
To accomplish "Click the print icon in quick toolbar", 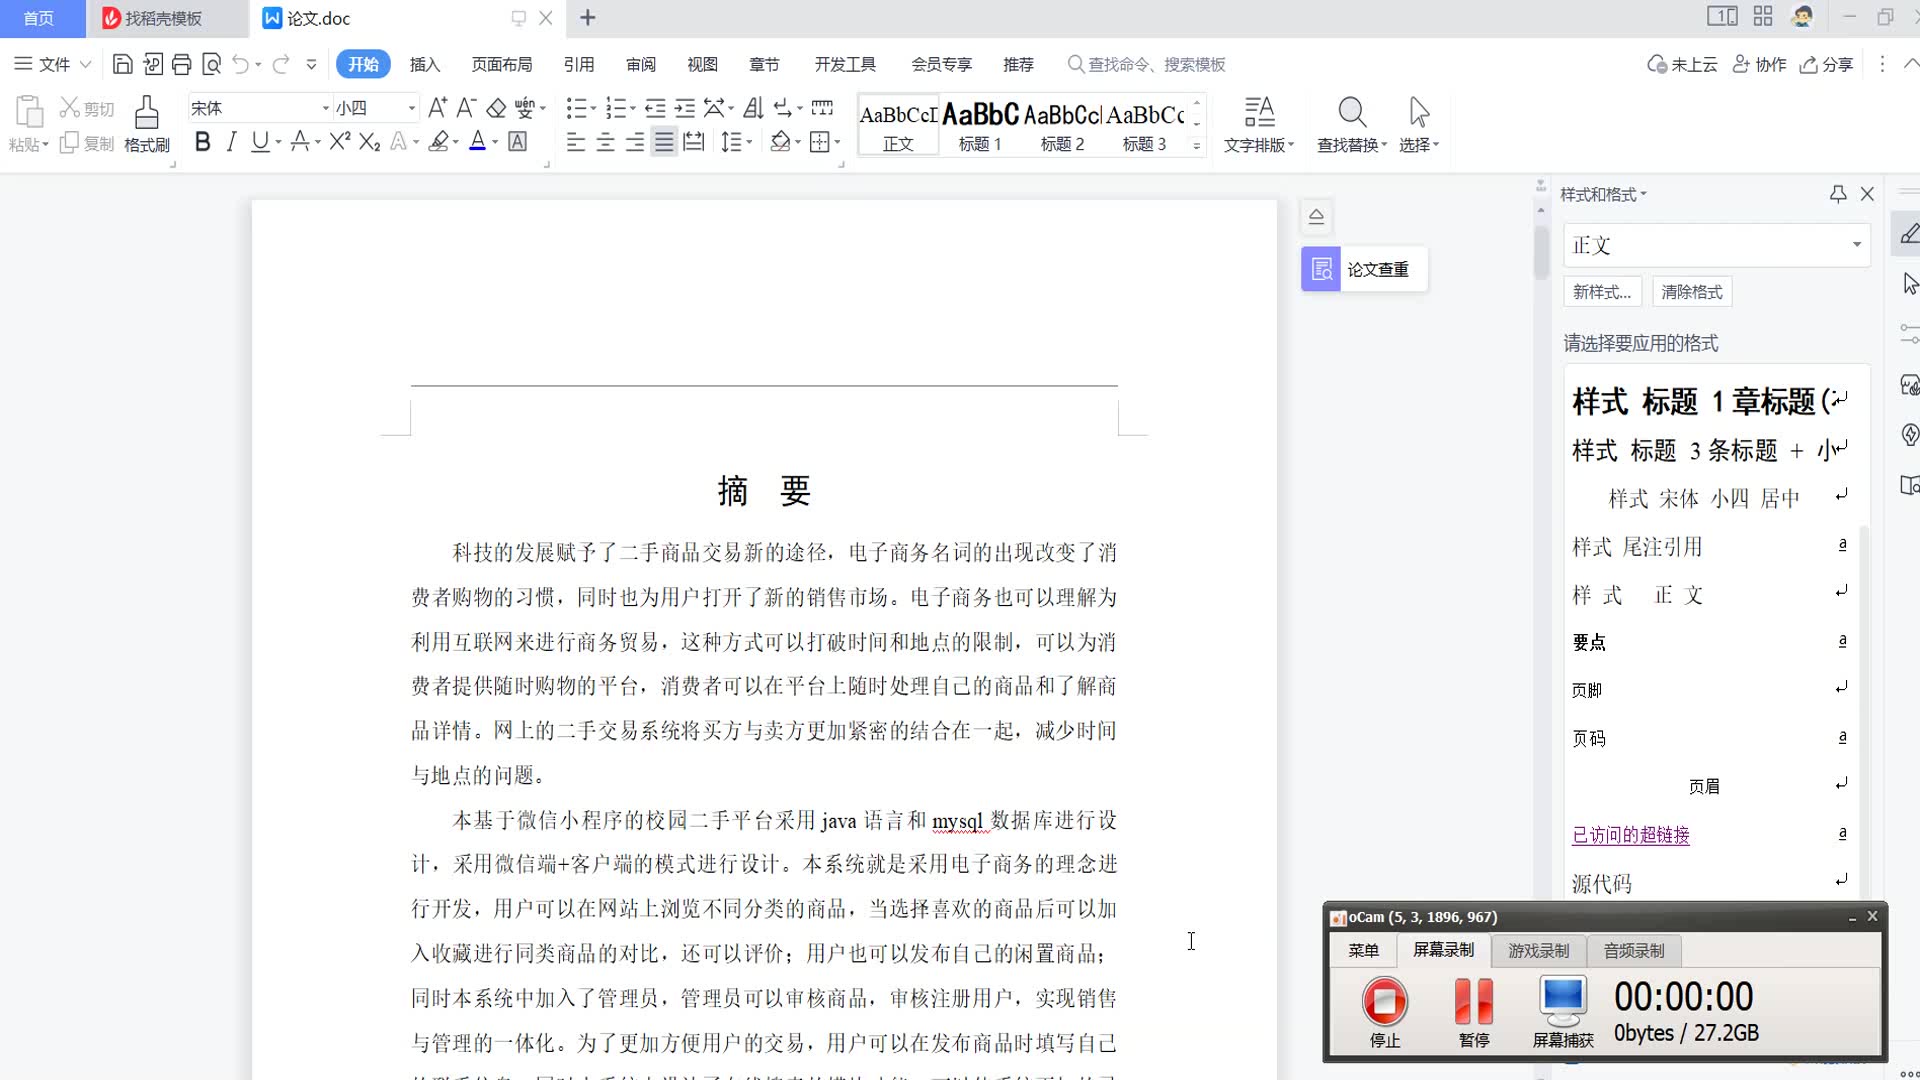I will (x=181, y=65).
